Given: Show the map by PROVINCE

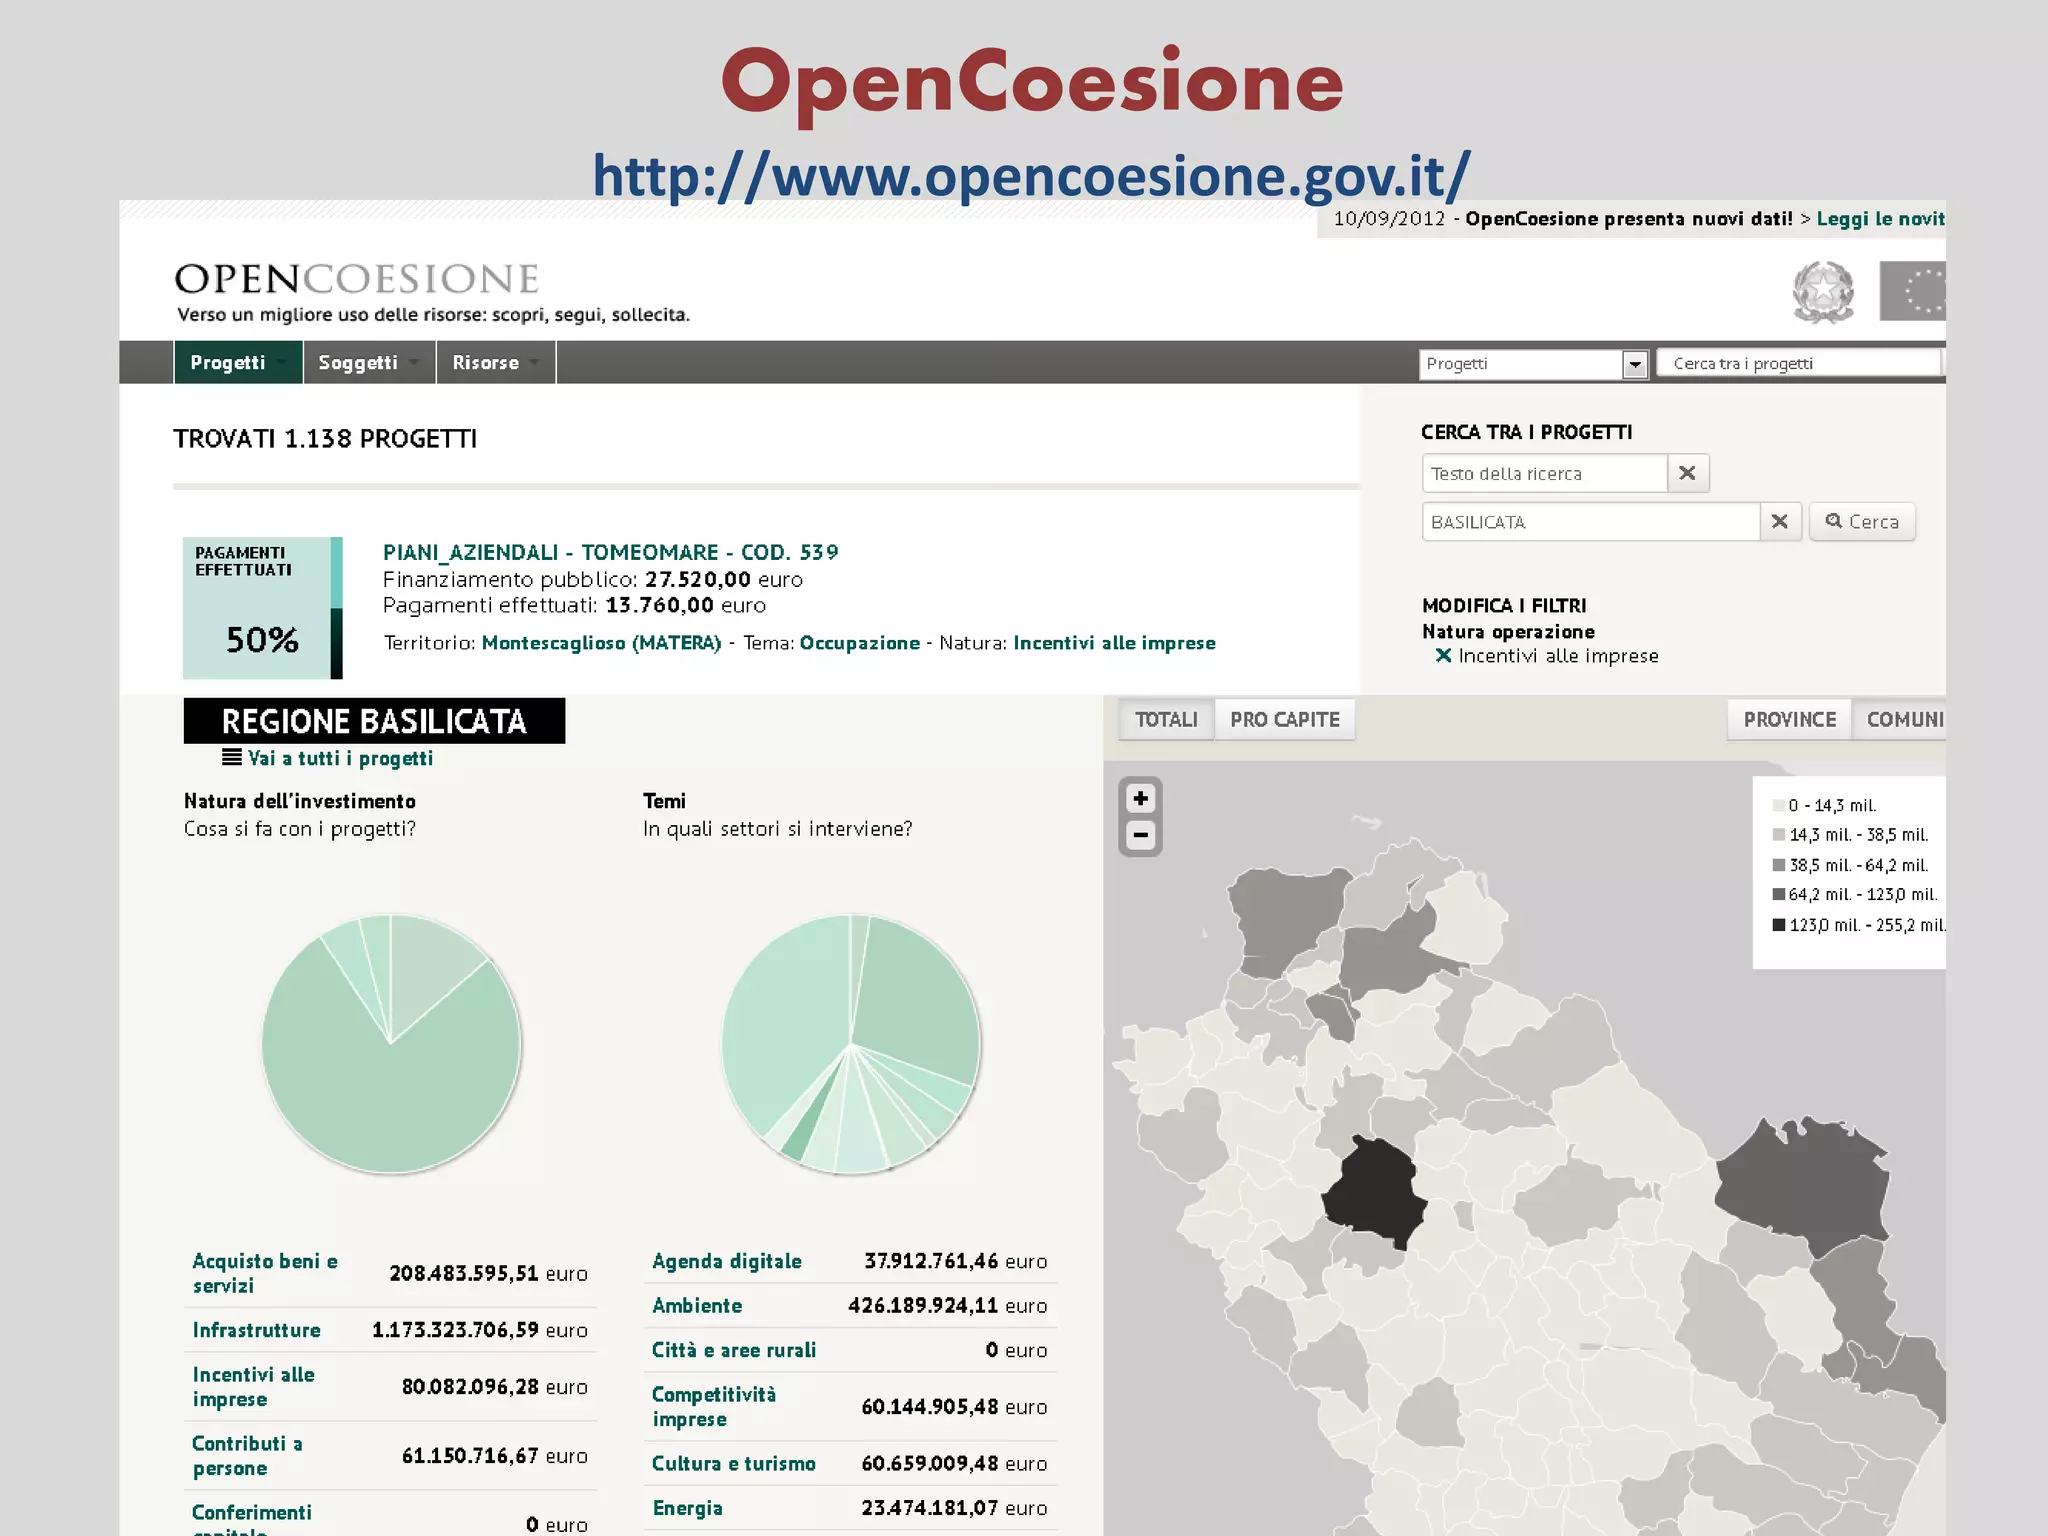Looking at the screenshot, I should 1789,719.
